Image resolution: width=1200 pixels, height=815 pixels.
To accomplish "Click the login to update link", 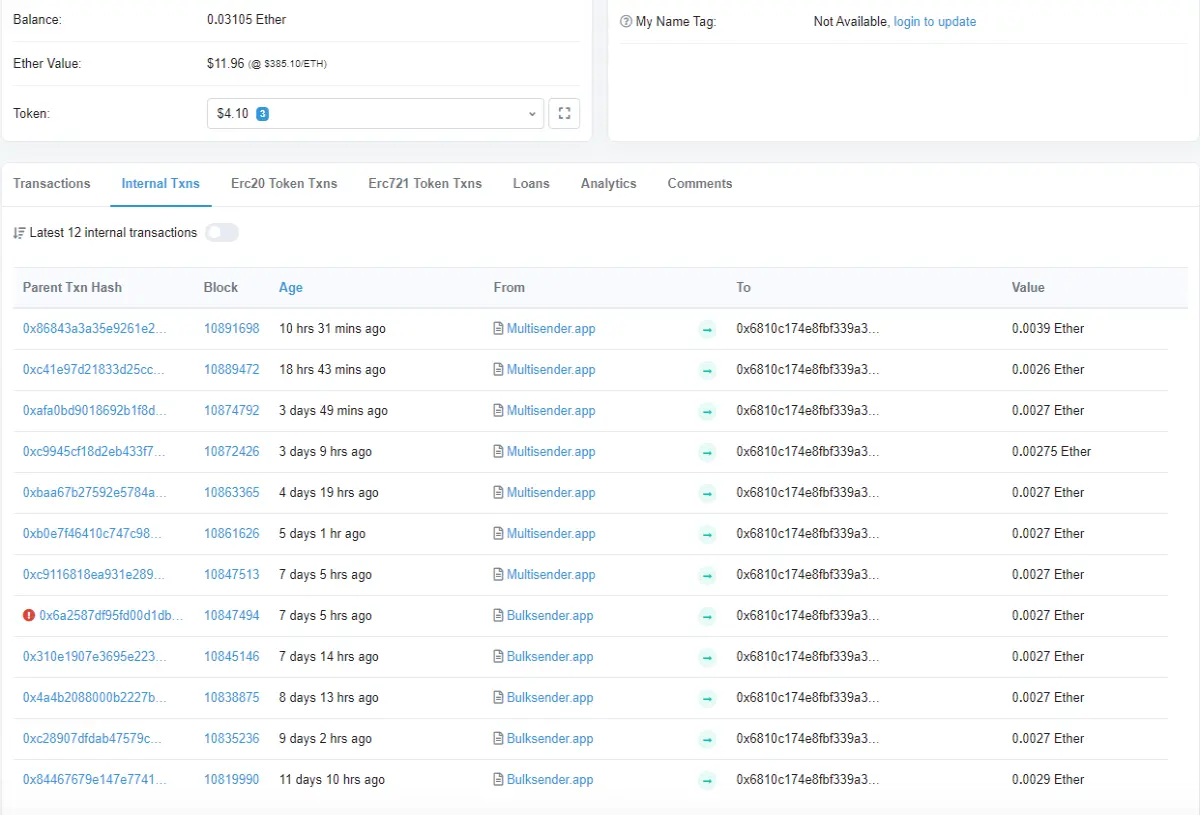I will pyautogui.click(x=935, y=22).
